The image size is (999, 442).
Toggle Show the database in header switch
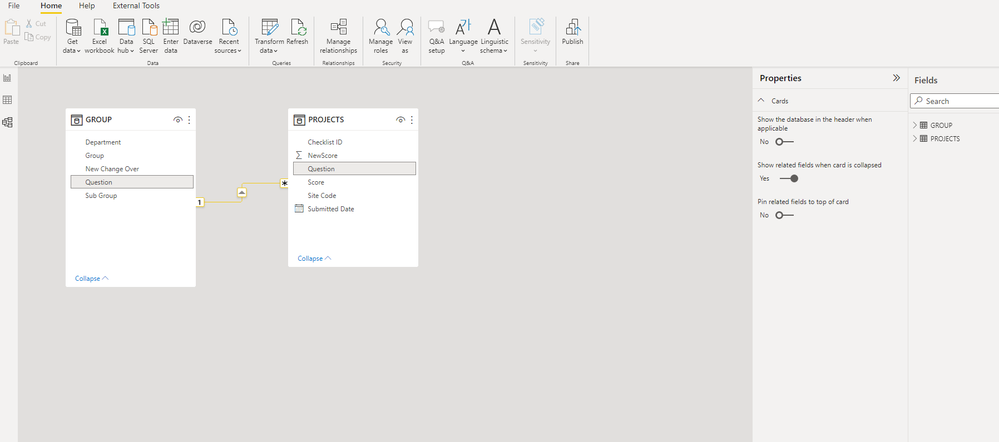pyautogui.click(x=784, y=142)
